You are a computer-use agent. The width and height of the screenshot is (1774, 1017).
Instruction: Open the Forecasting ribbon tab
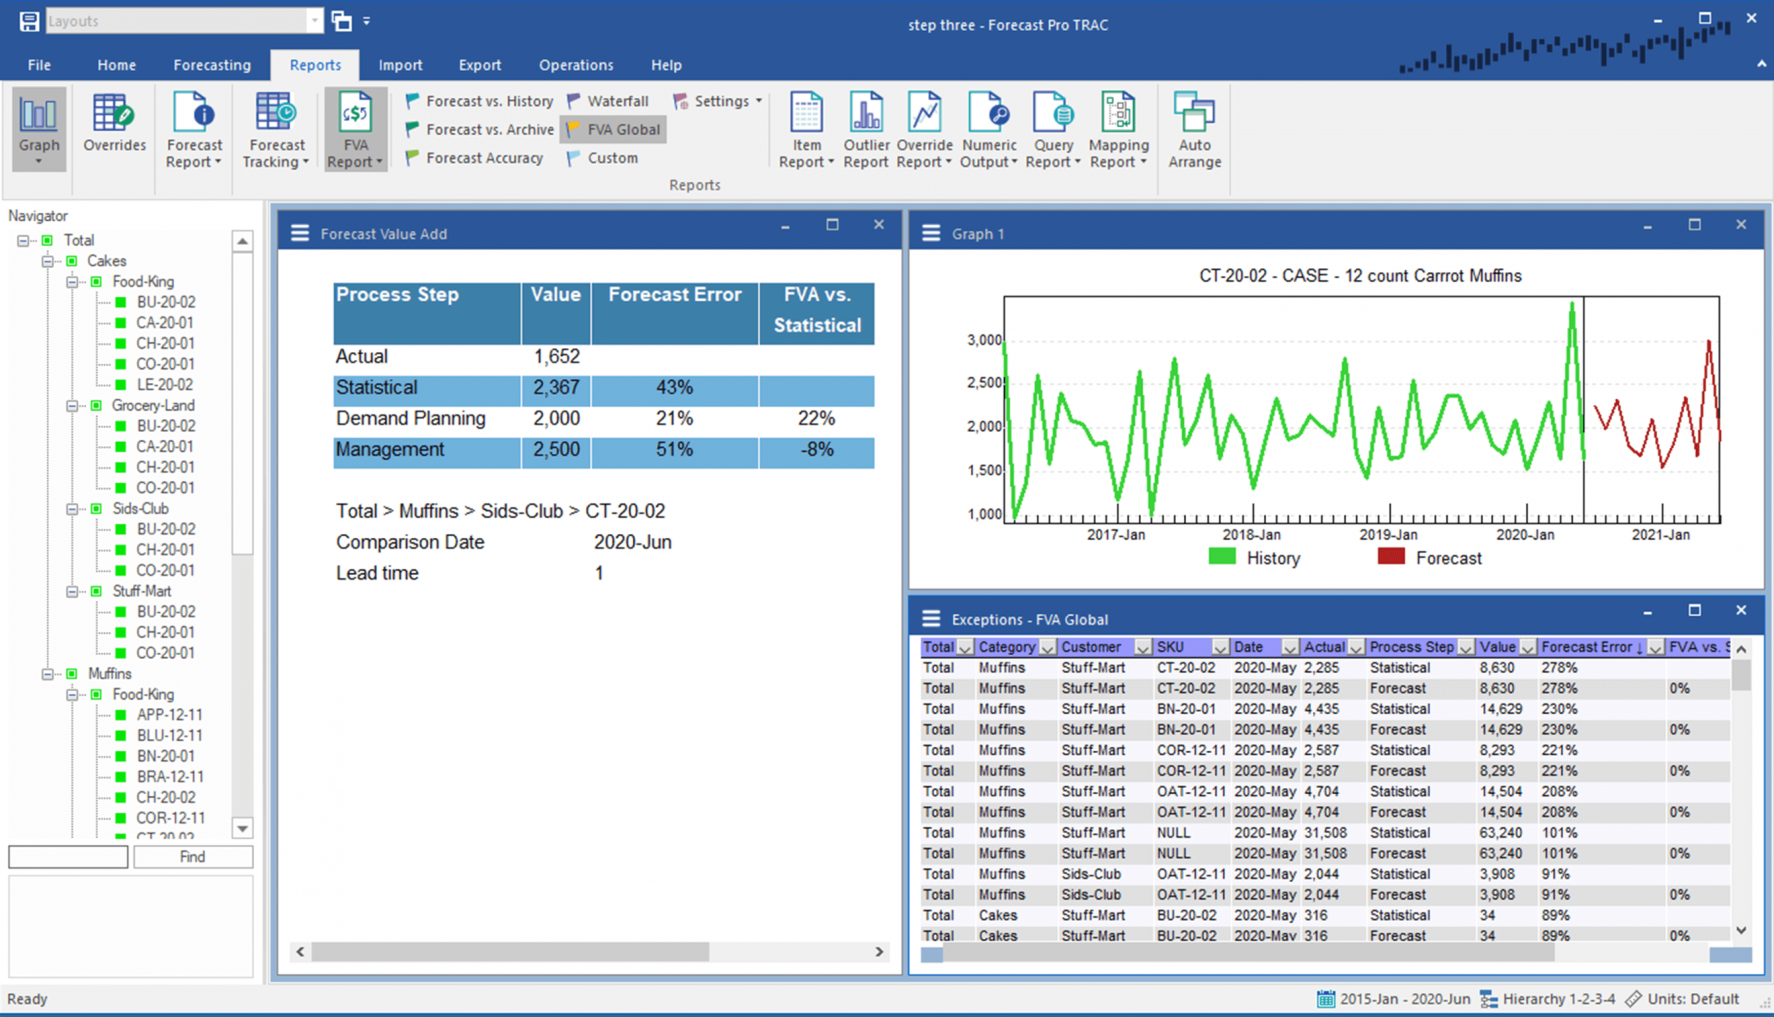212,64
